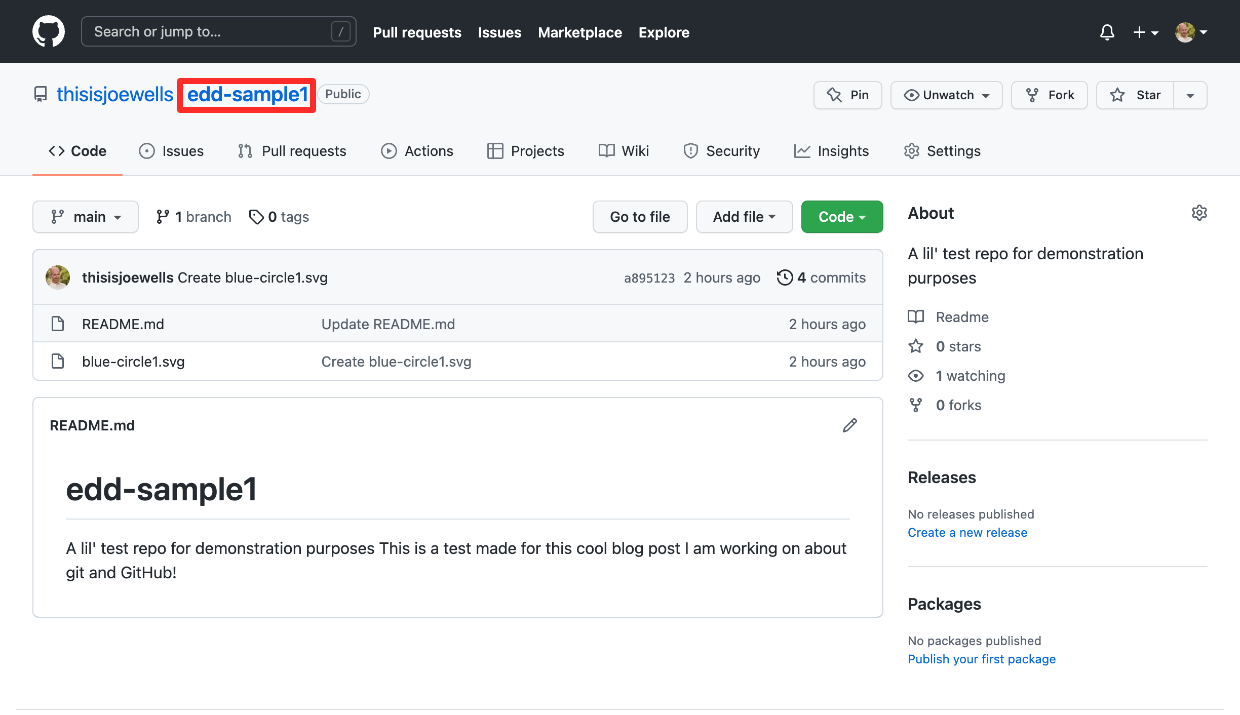Follow the Create a new release link
Screen dimensions: 1240x715
(x=967, y=533)
